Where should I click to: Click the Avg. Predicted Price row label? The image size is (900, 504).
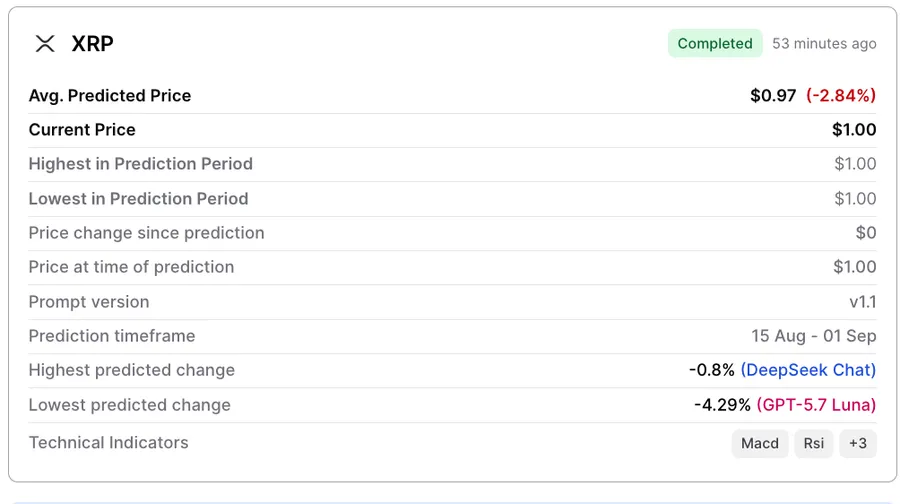pyautogui.click(x=110, y=95)
